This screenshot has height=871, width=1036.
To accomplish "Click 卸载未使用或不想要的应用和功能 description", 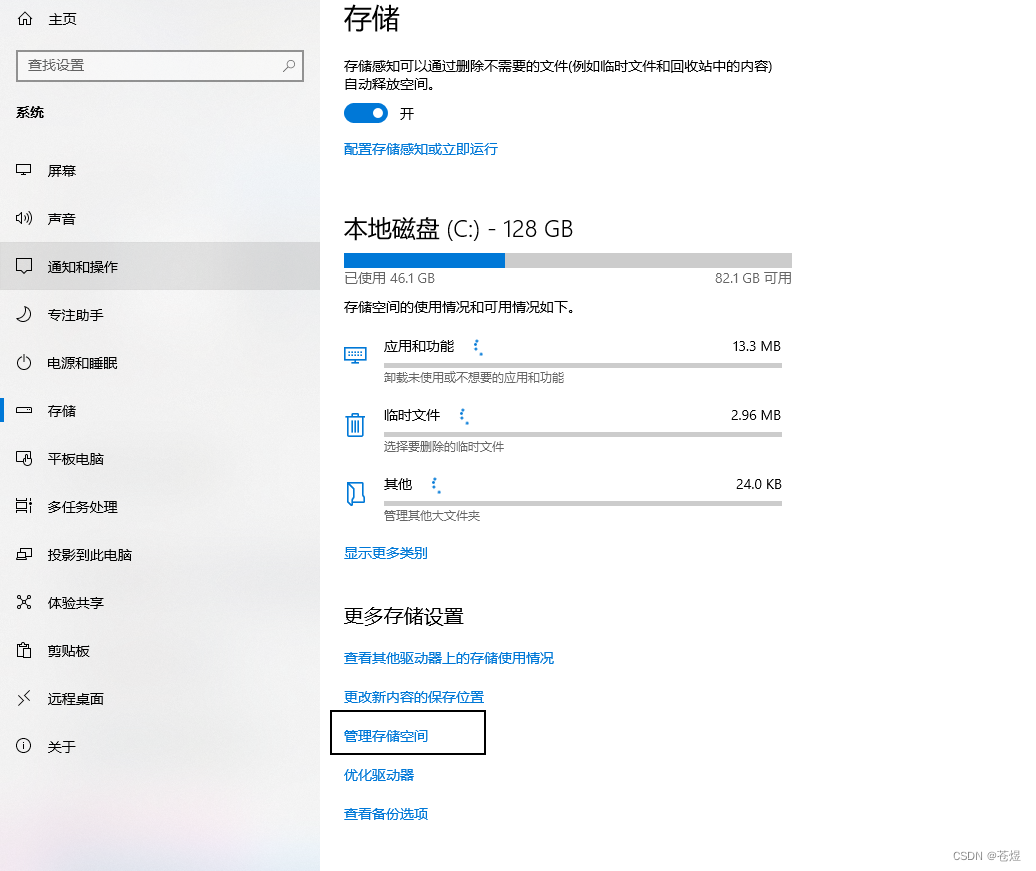I will (474, 377).
